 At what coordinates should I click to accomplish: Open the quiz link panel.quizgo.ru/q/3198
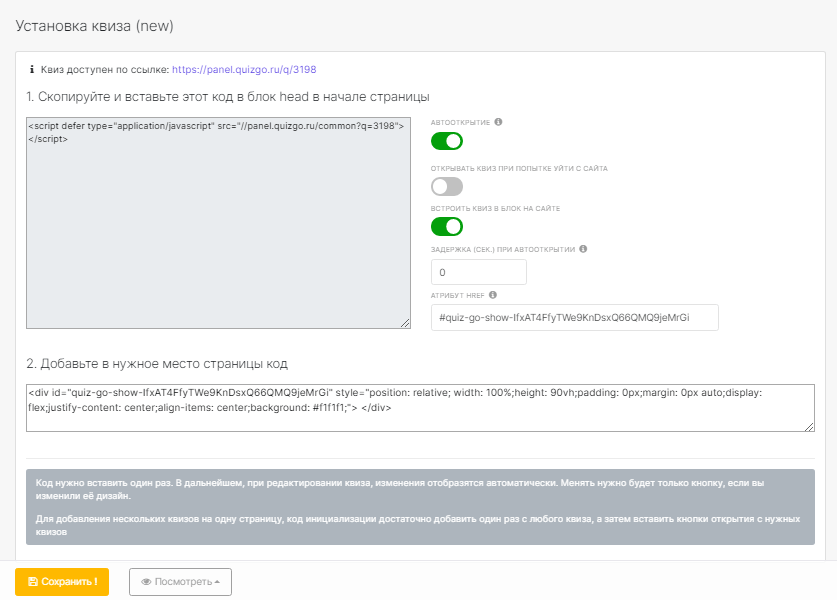[244, 69]
